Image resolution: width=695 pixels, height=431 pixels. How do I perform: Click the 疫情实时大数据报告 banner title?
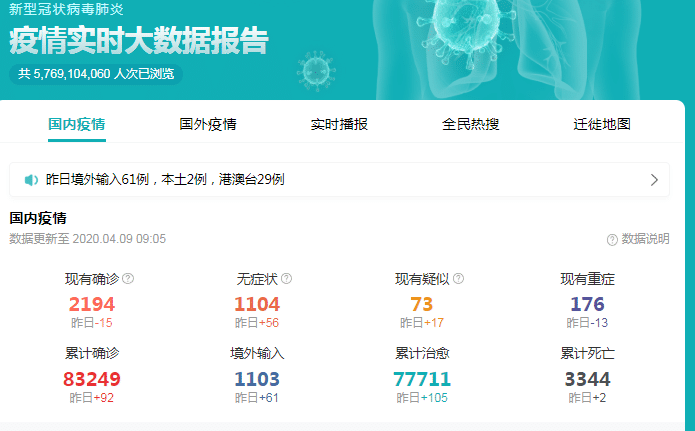tap(139, 42)
